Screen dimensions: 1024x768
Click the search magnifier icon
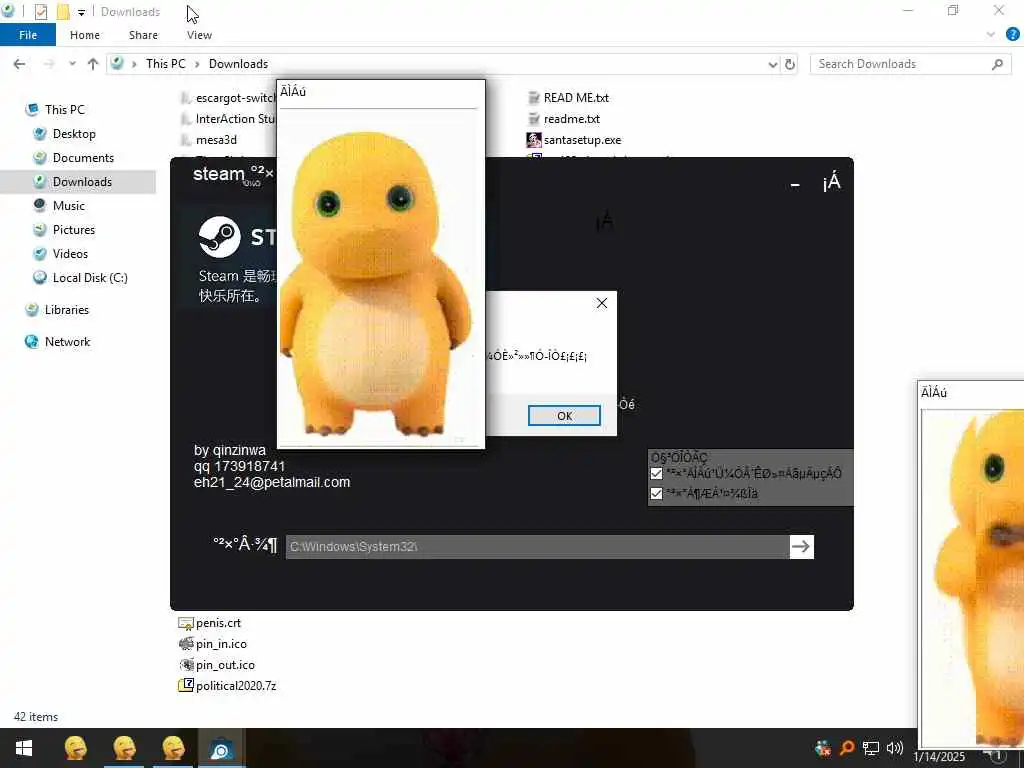coord(997,64)
